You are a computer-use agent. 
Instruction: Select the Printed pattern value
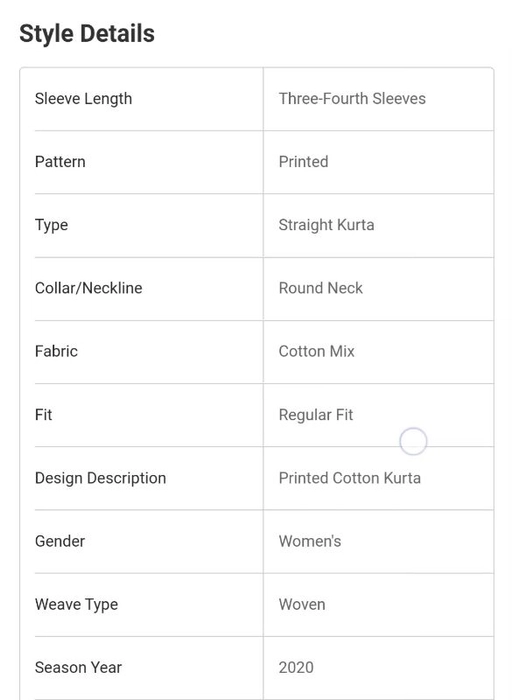coord(304,162)
